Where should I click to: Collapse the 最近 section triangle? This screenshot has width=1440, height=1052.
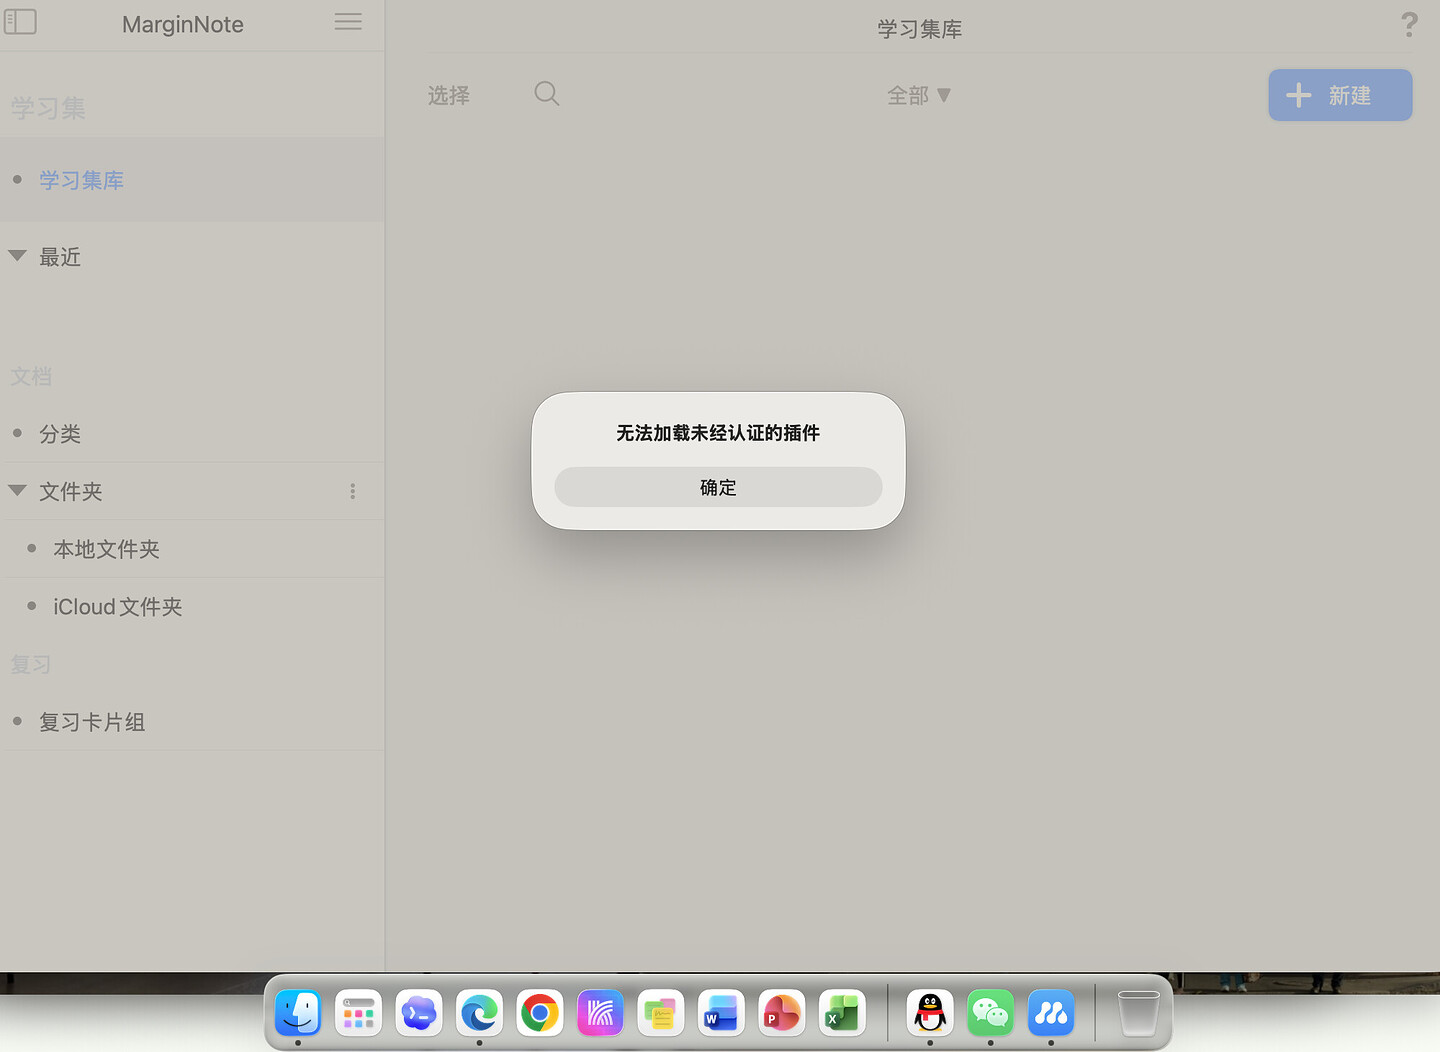click(17, 256)
